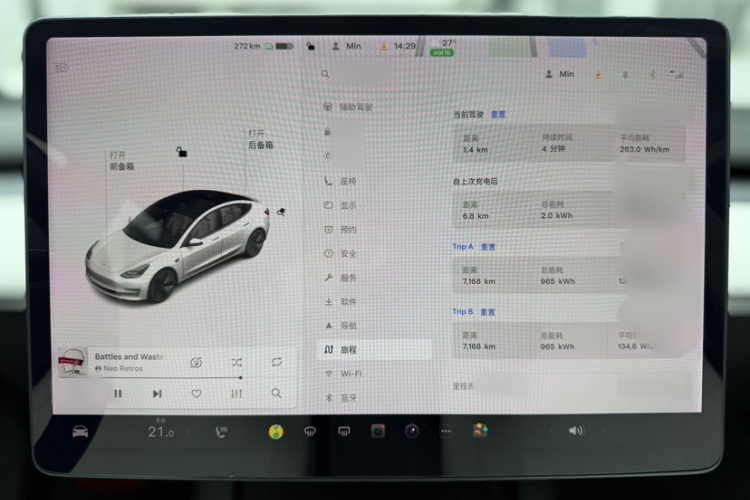
Task: Reset Trip A with its 重置 link
Action: click(x=488, y=247)
